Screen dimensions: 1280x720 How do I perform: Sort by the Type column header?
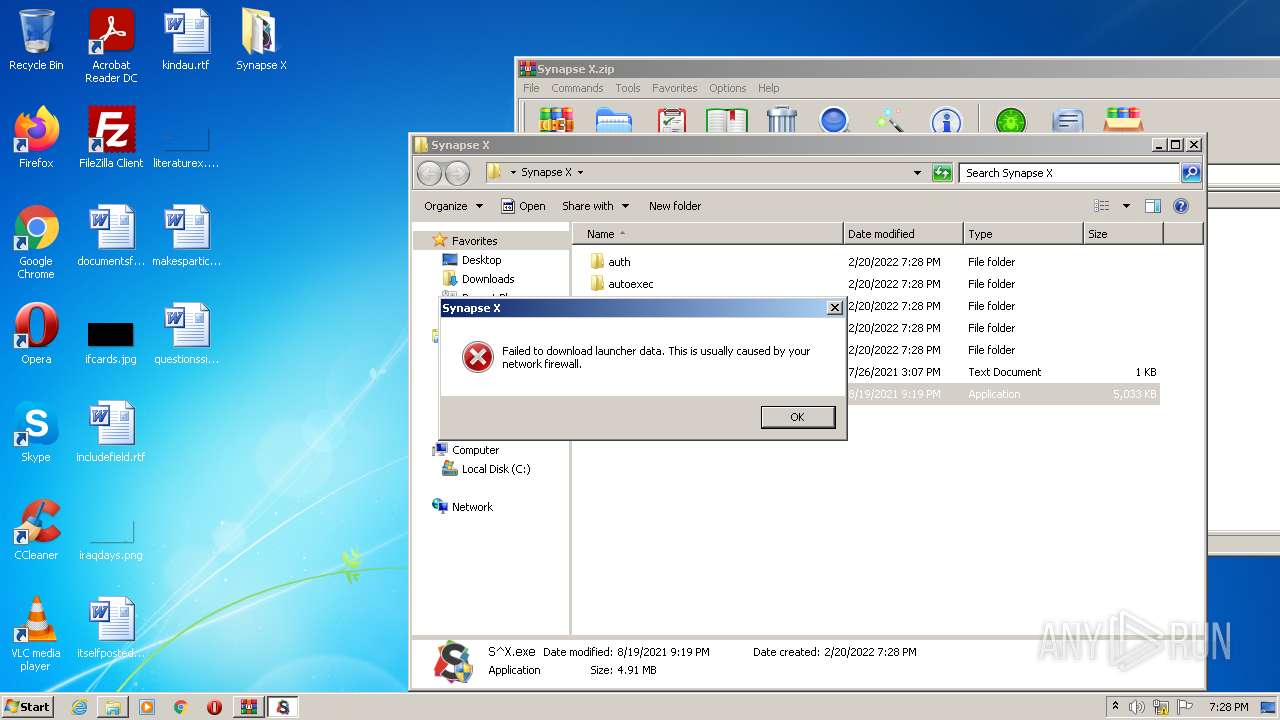(1023, 234)
